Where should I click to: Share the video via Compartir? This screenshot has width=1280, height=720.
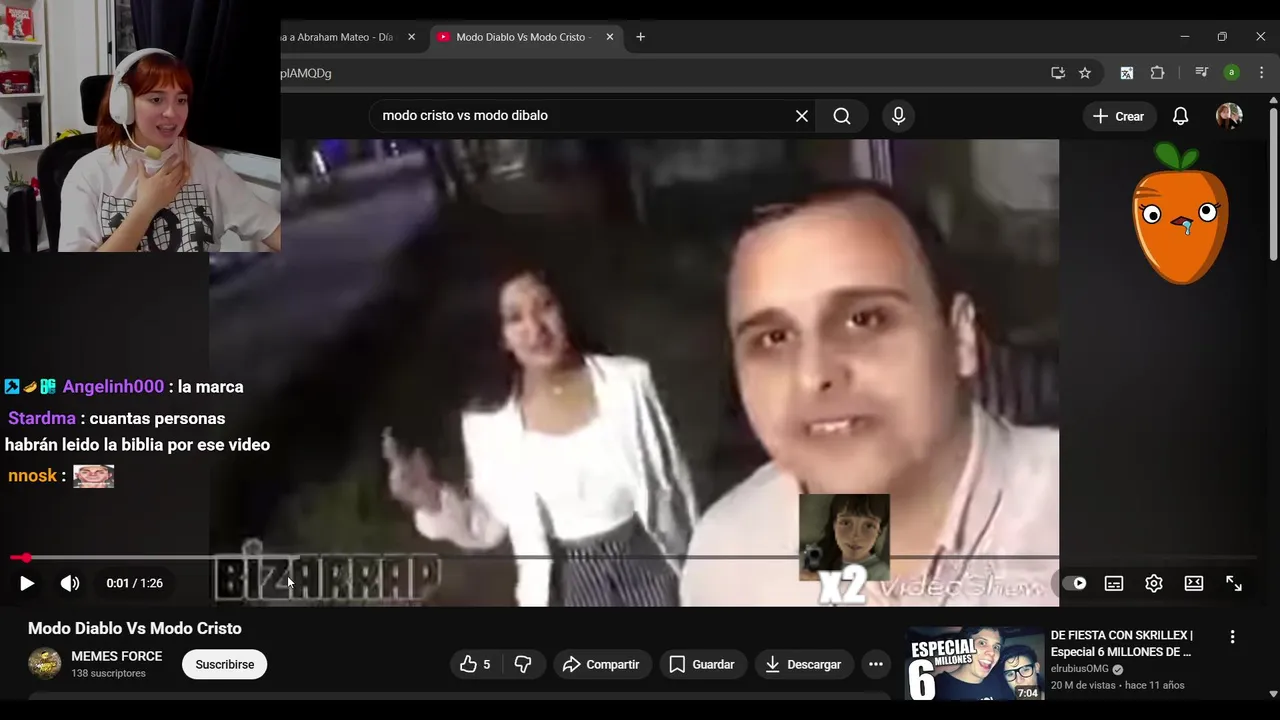(x=602, y=664)
